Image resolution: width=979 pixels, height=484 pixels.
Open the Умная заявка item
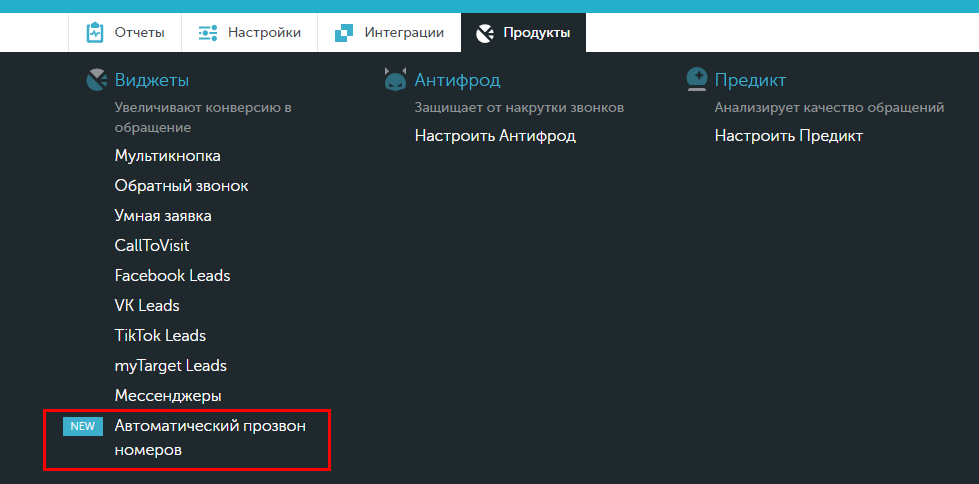(163, 216)
